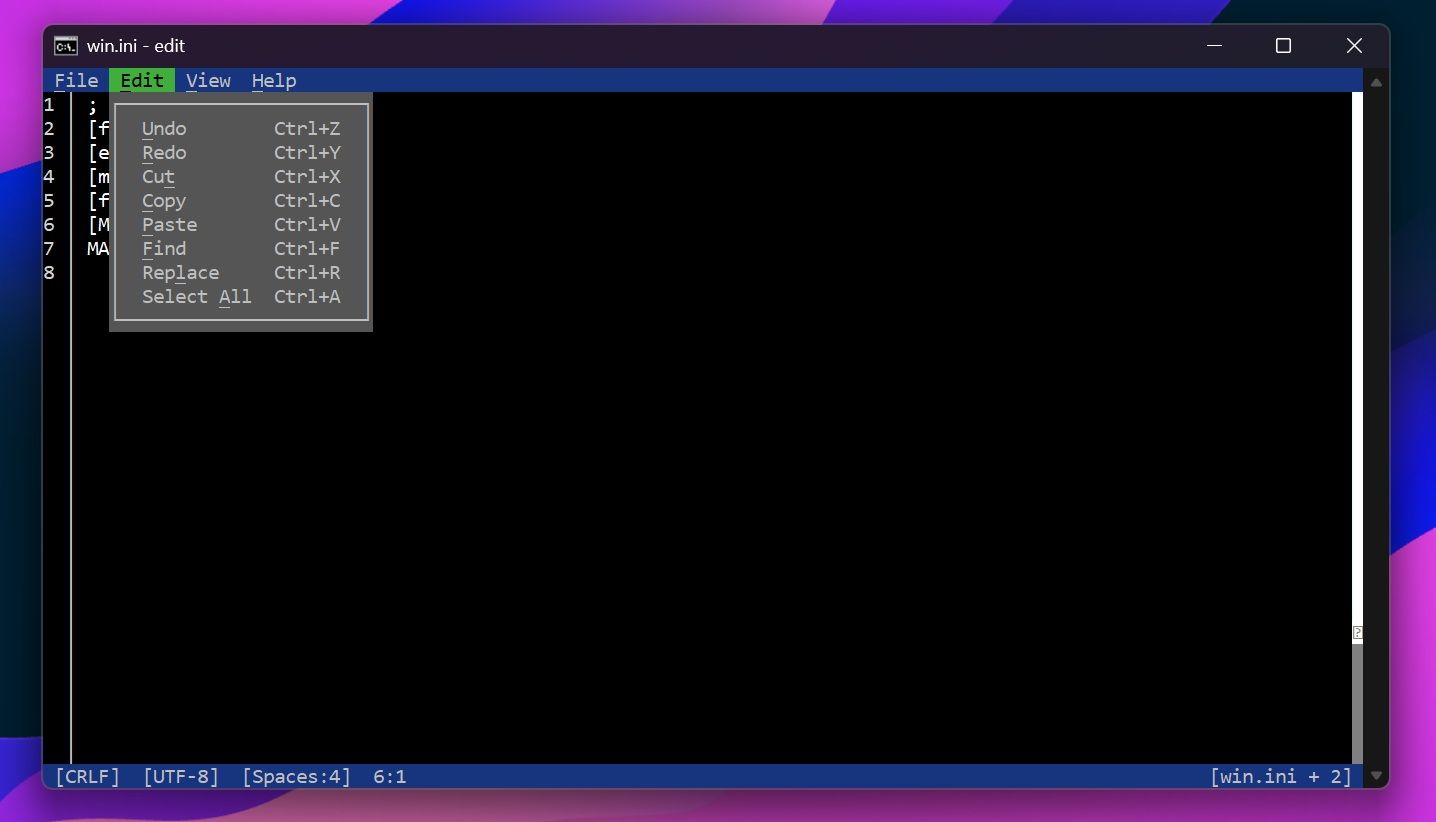Click the win.ini + 2 document indicator
The width and height of the screenshot is (1436, 822).
click(1281, 776)
